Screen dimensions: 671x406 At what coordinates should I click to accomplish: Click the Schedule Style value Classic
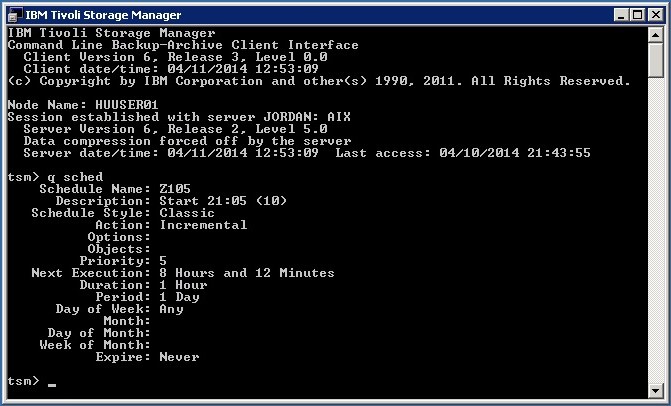(187, 213)
